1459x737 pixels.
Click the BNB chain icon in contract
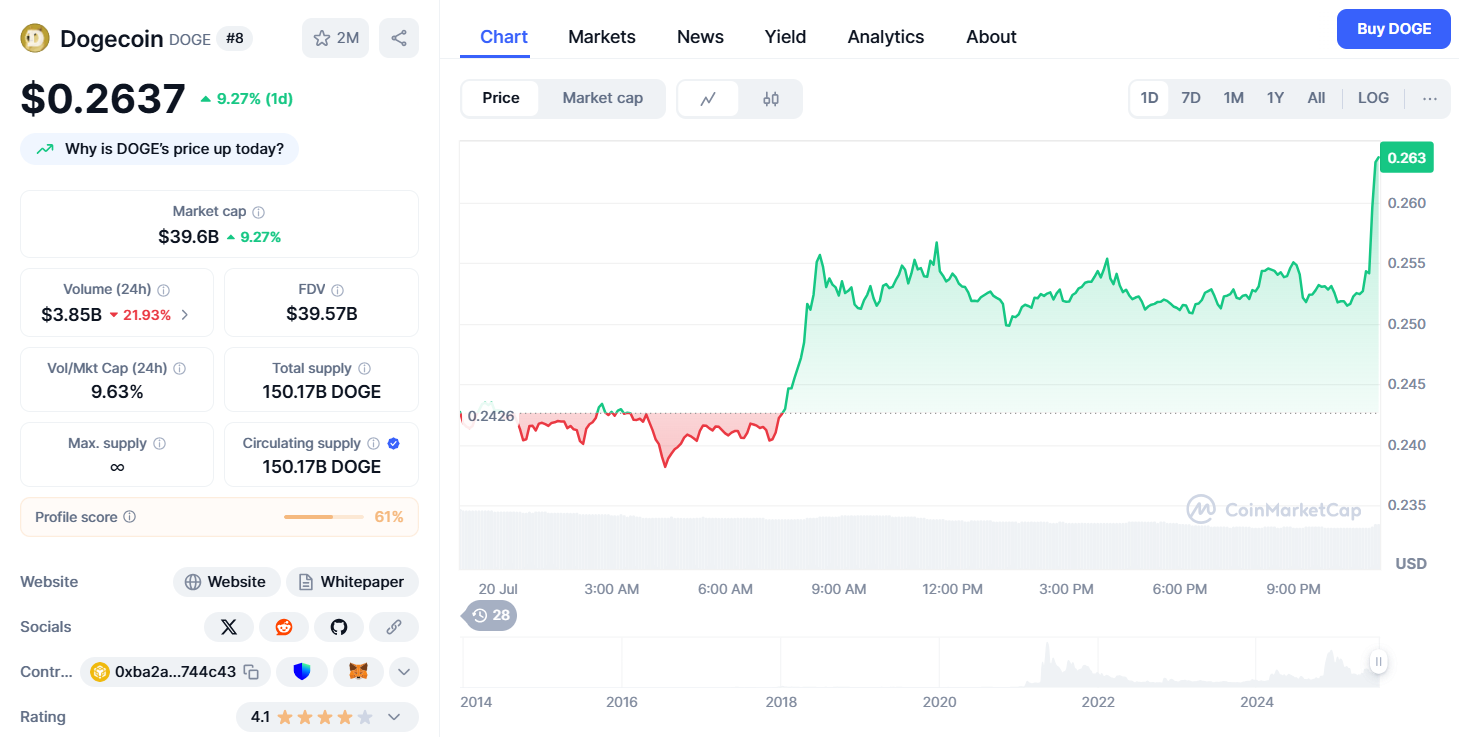99,672
